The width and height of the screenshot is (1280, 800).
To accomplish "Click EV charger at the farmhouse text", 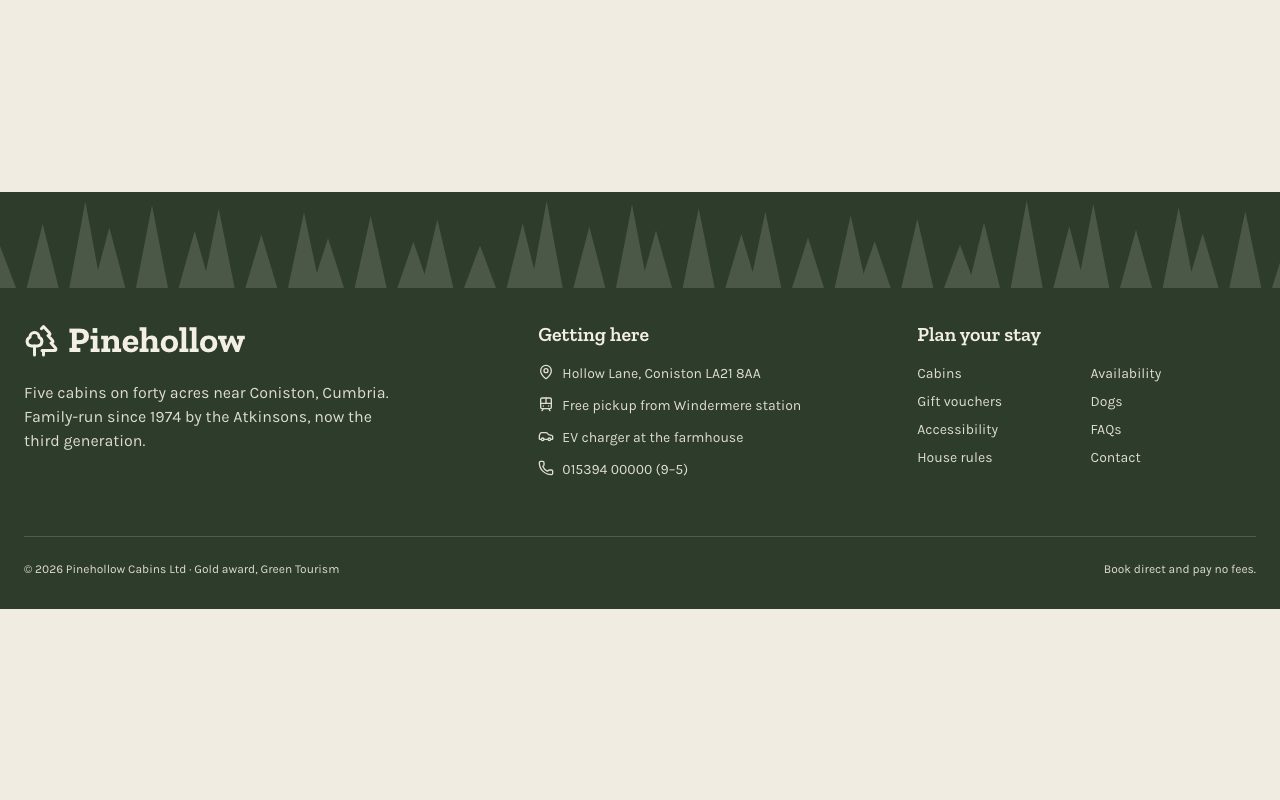I will [652, 437].
